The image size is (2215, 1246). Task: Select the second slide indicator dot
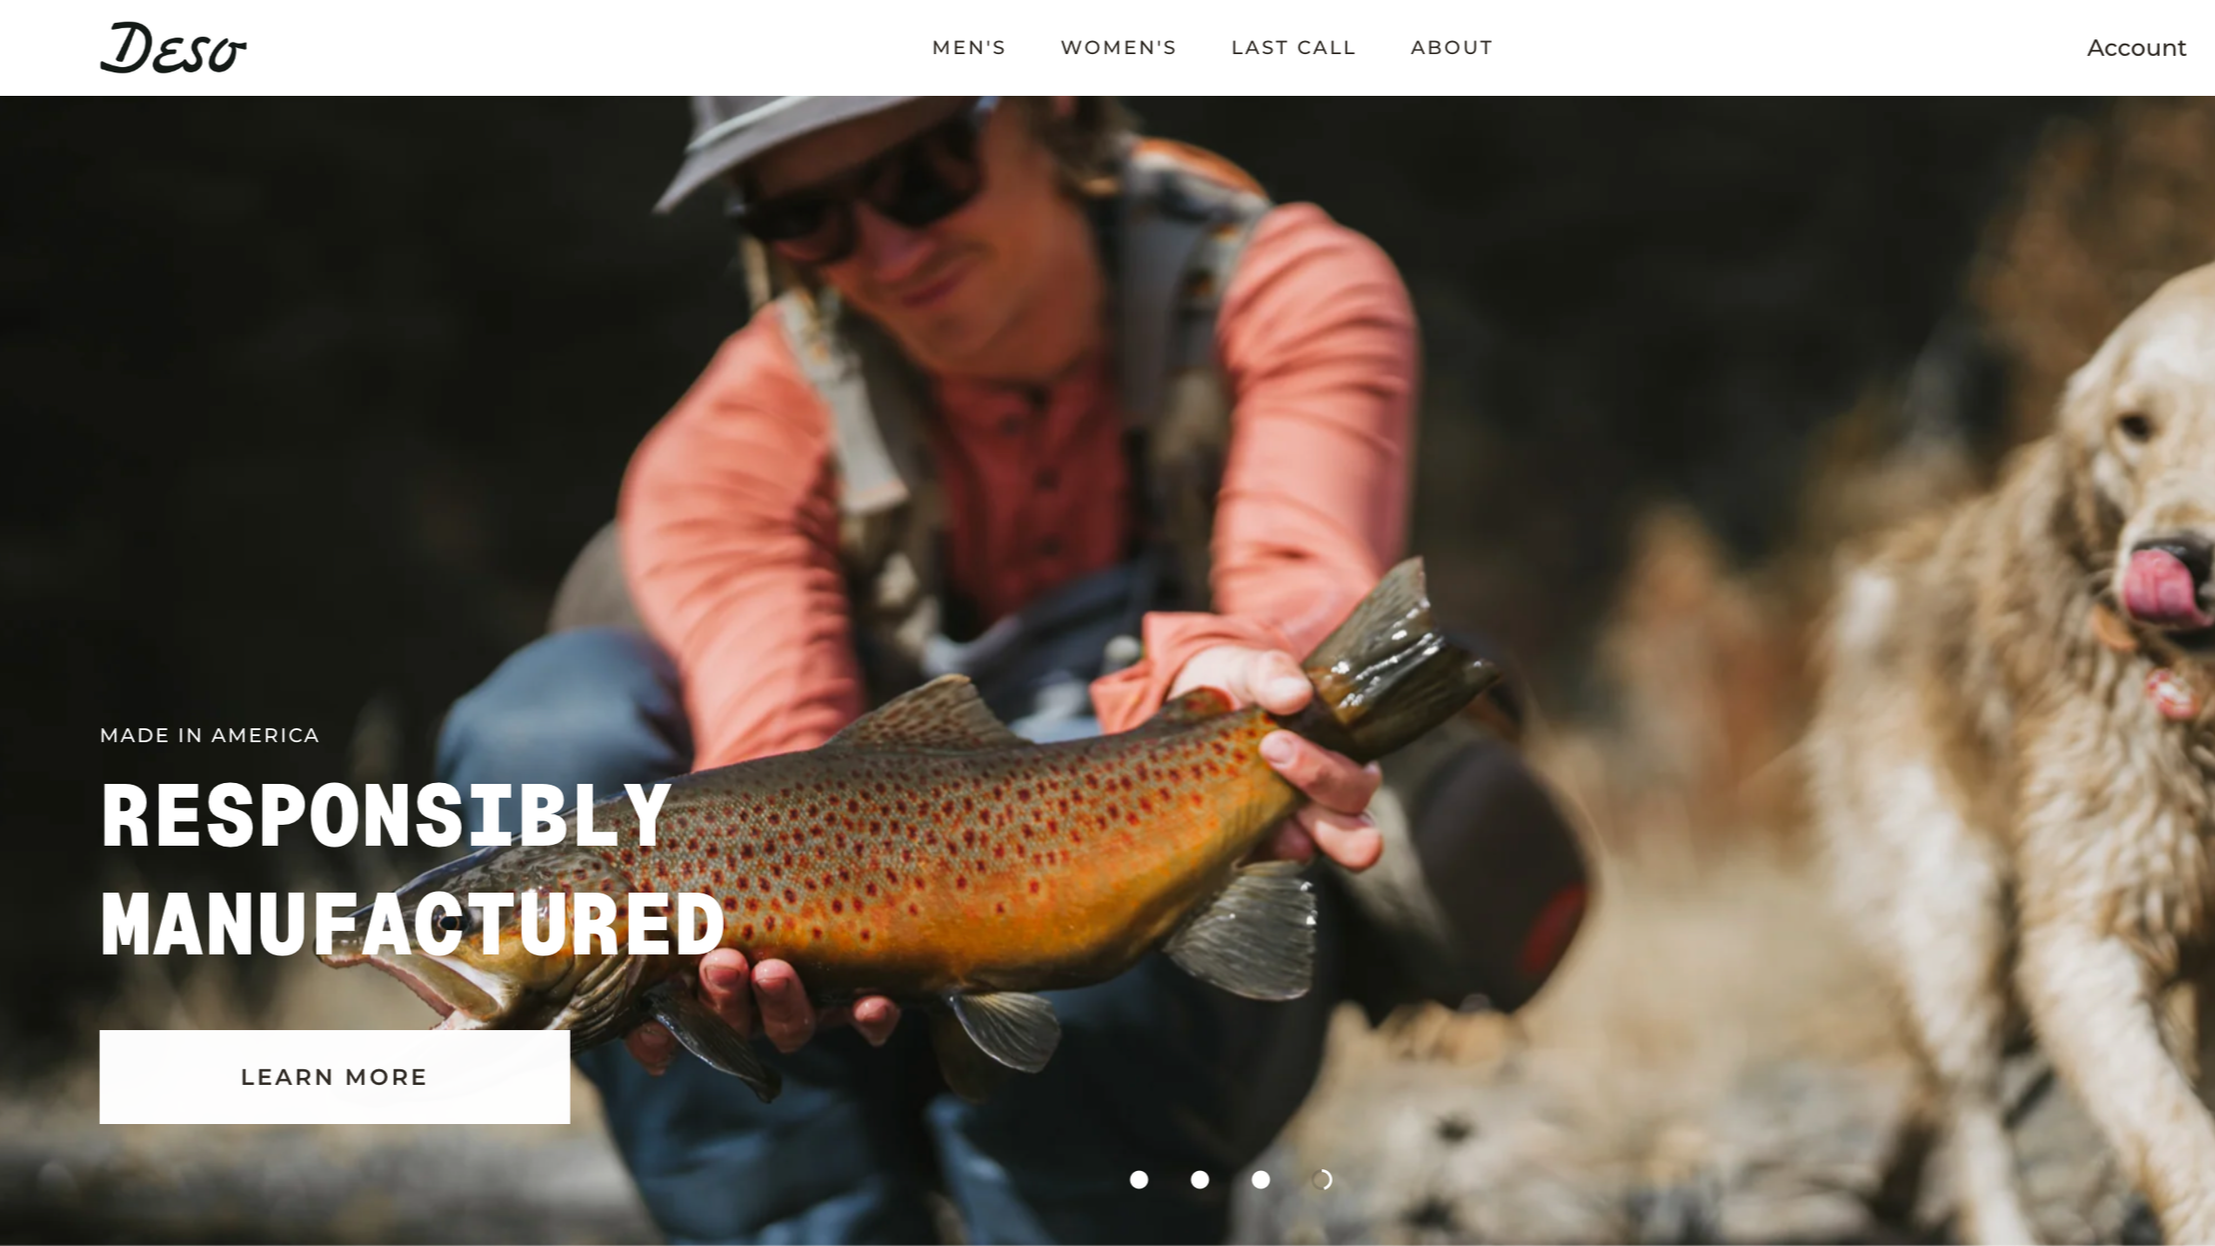[x=1200, y=1180]
